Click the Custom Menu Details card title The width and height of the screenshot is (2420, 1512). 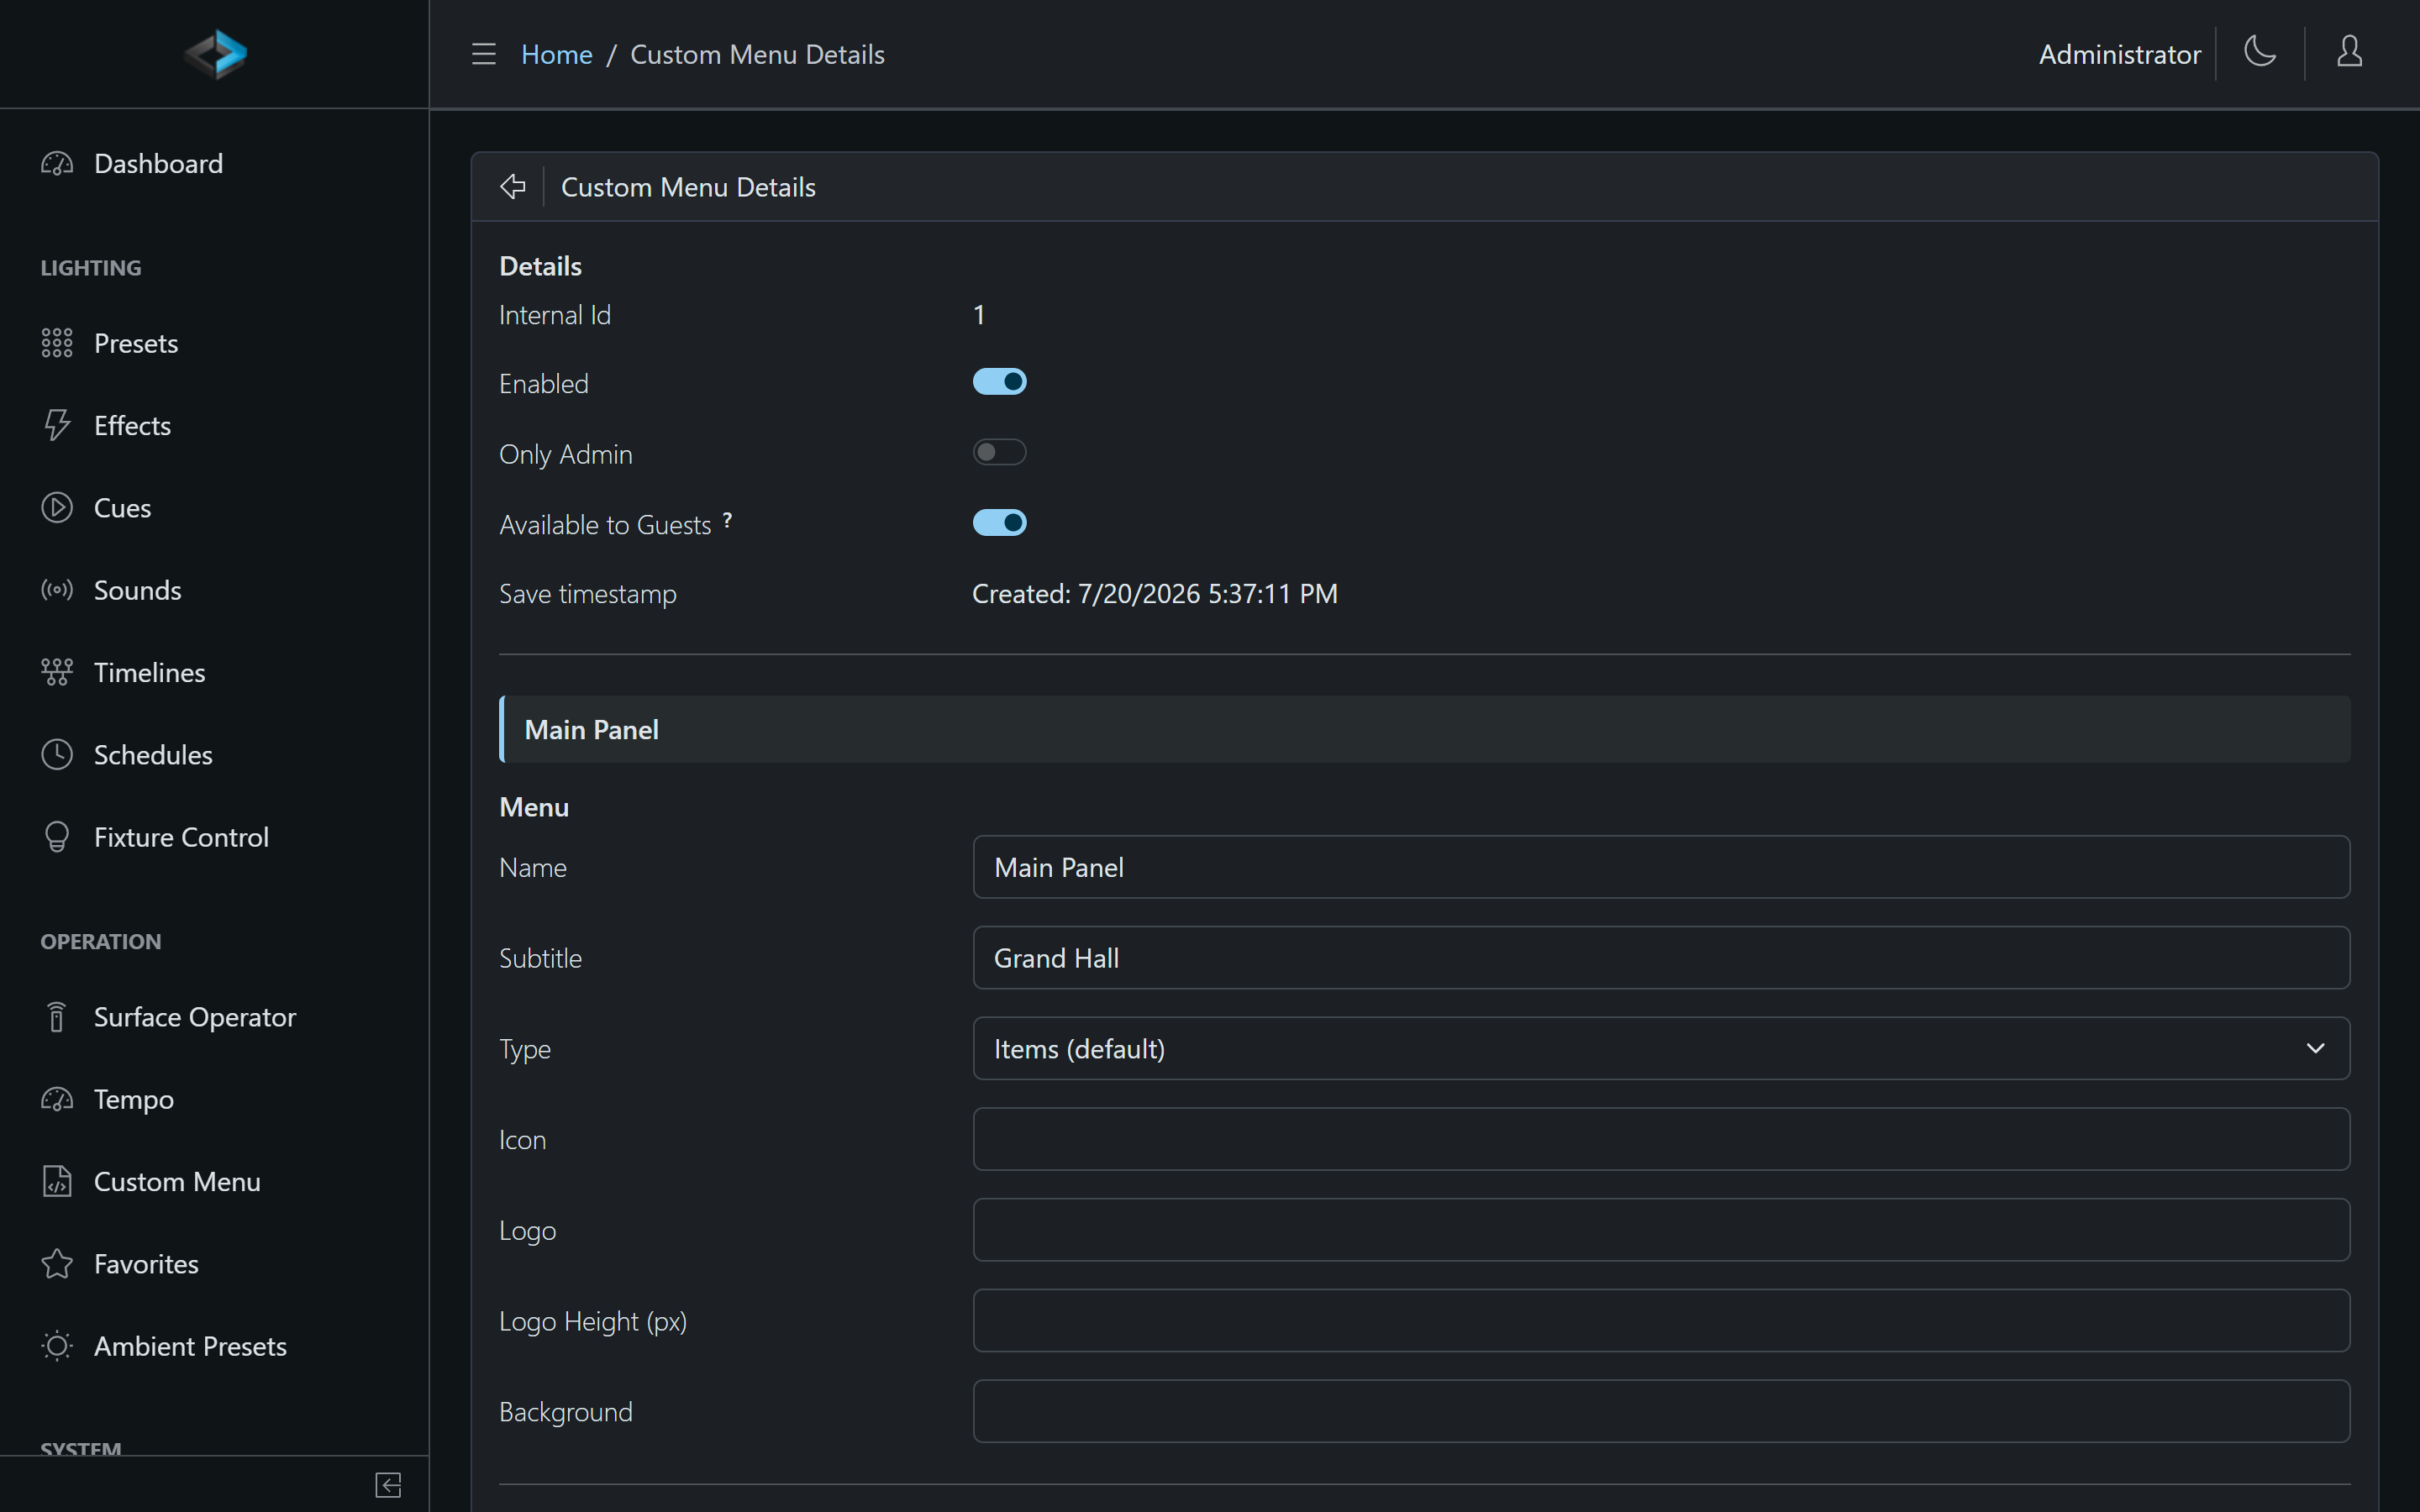[x=688, y=187]
